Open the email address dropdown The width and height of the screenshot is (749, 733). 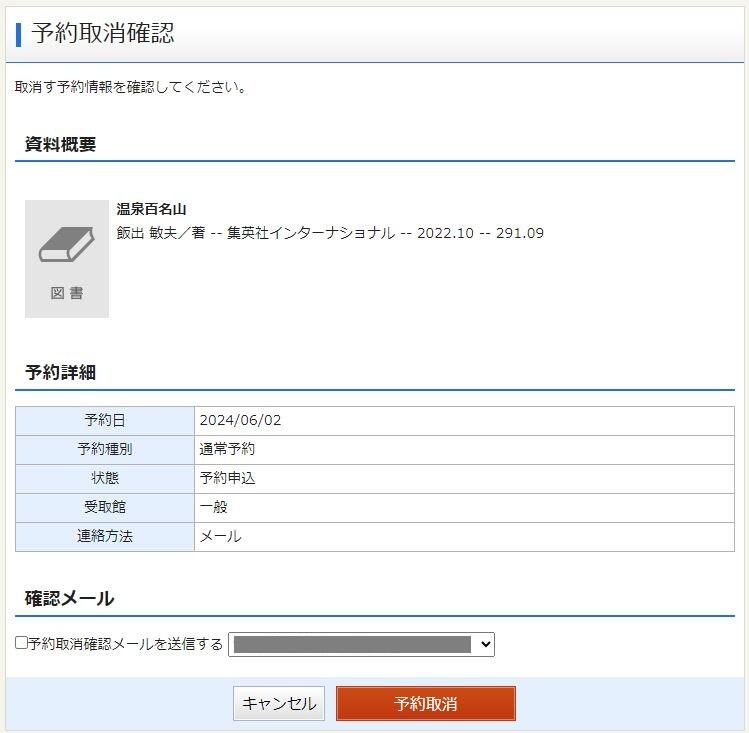pyautogui.click(x=361, y=645)
